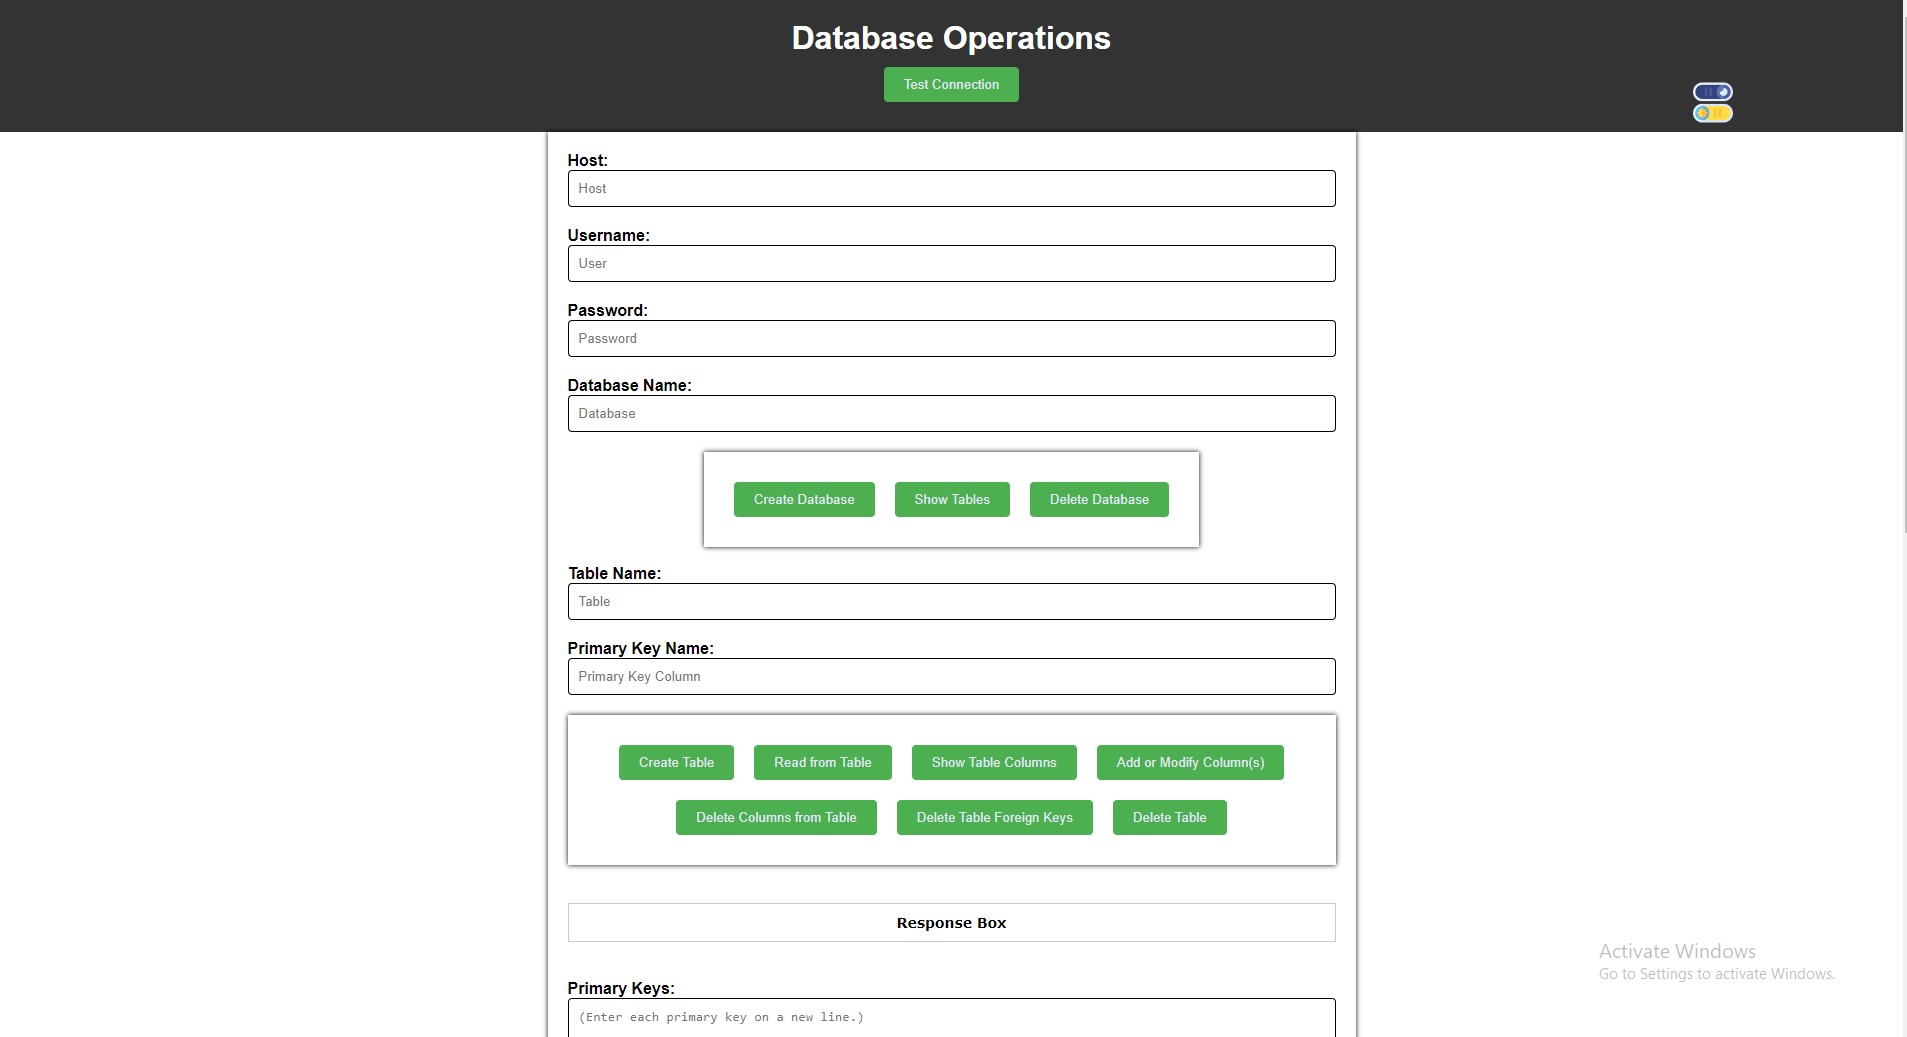This screenshot has width=1907, height=1037.
Task: Toggle the dark mode moon switch
Action: (1713, 92)
